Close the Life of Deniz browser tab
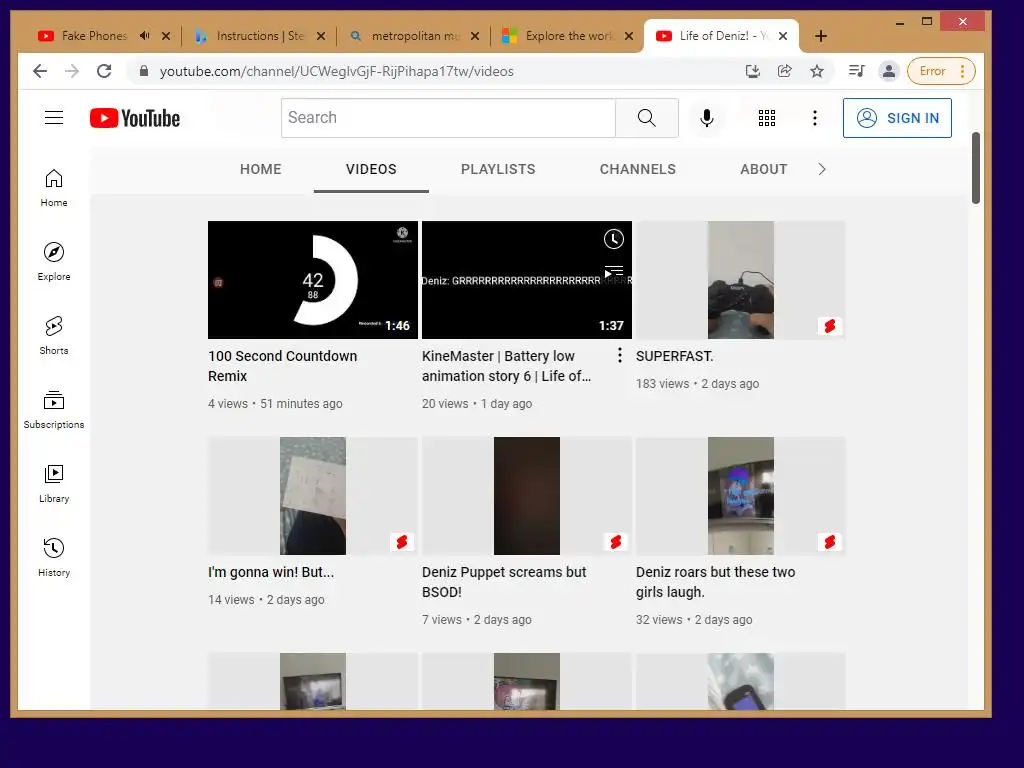 point(783,36)
